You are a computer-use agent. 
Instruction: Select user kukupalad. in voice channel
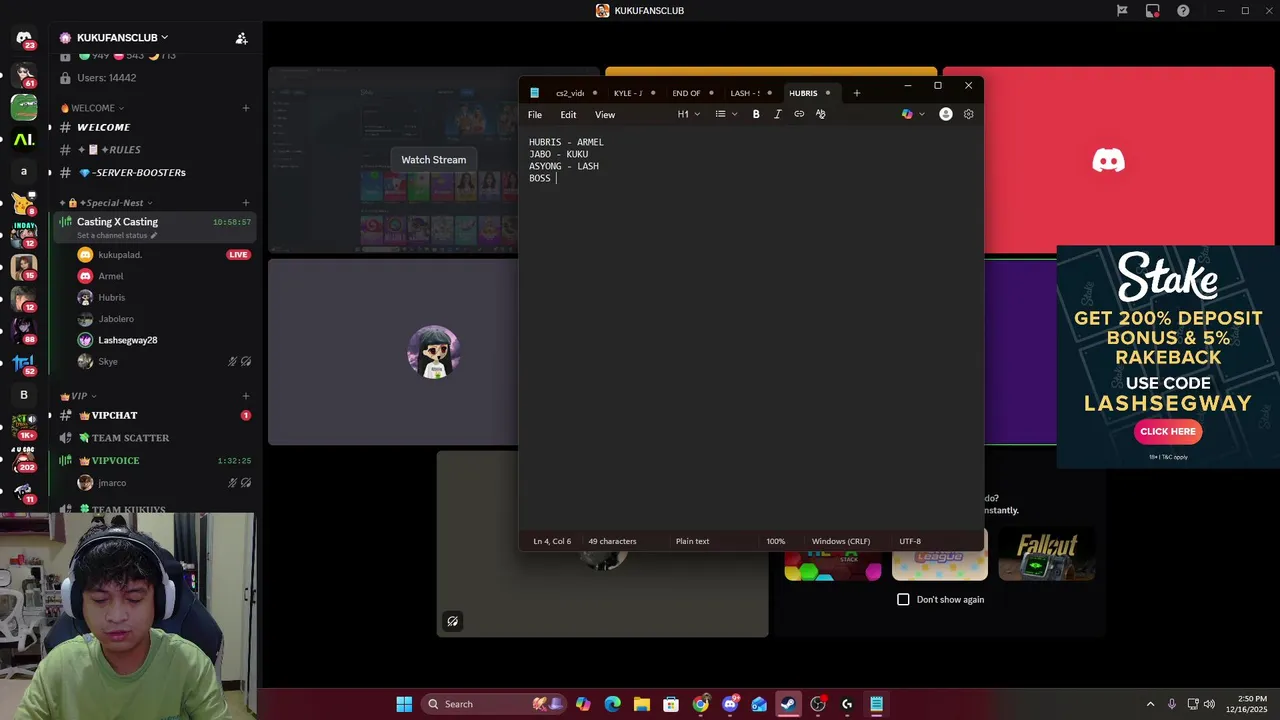pos(163,255)
